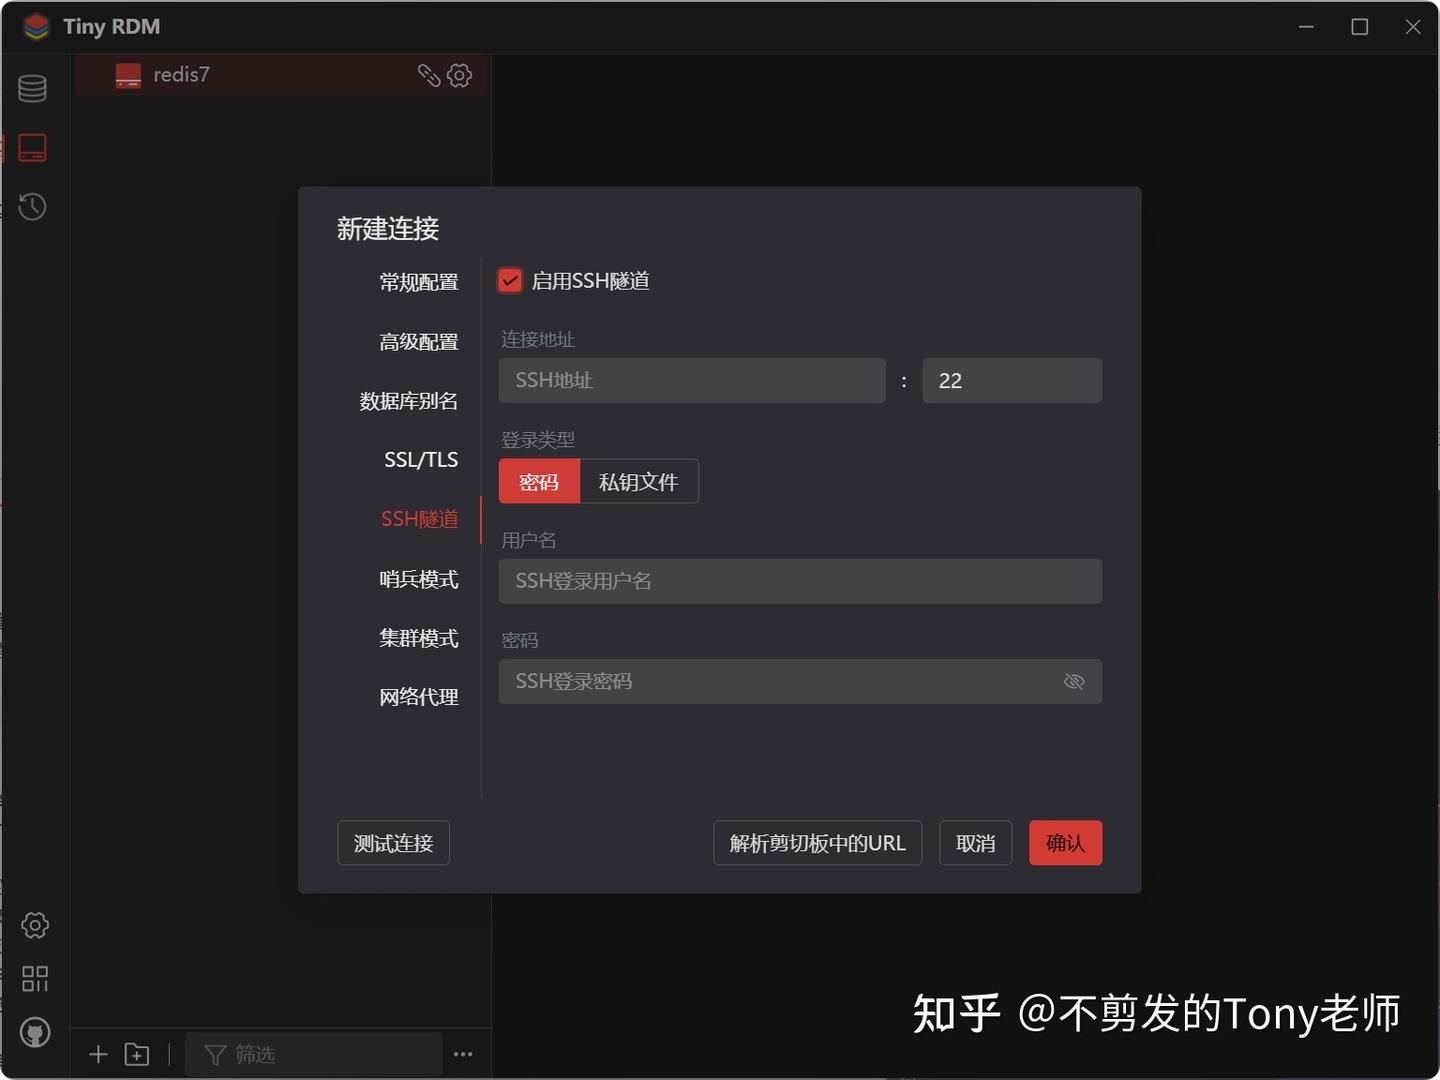The width and height of the screenshot is (1440, 1080).
Task: Click the SSH地址 input field
Action: coord(692,380)
